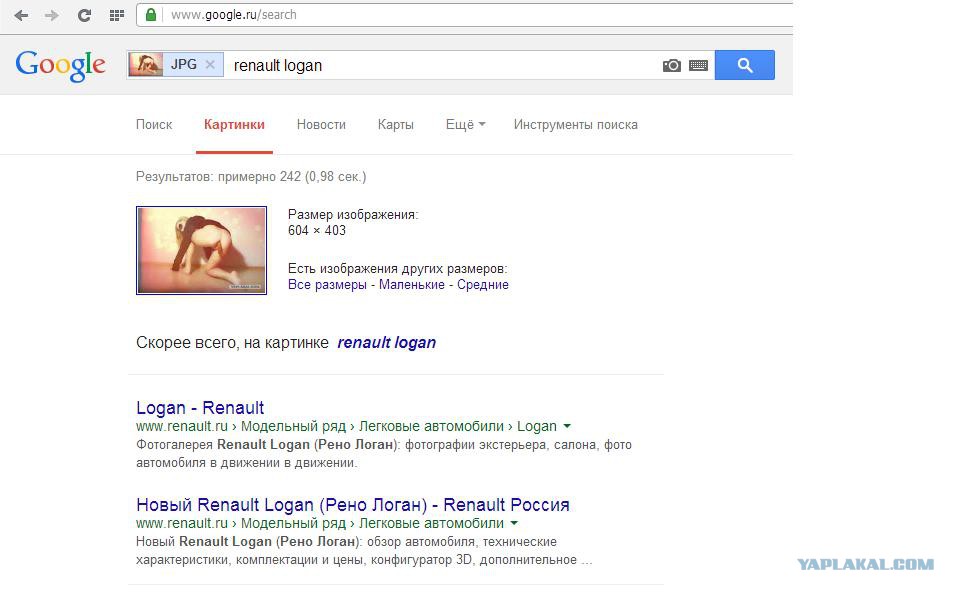Click the camera search-by-image icon

pos(672,65)
